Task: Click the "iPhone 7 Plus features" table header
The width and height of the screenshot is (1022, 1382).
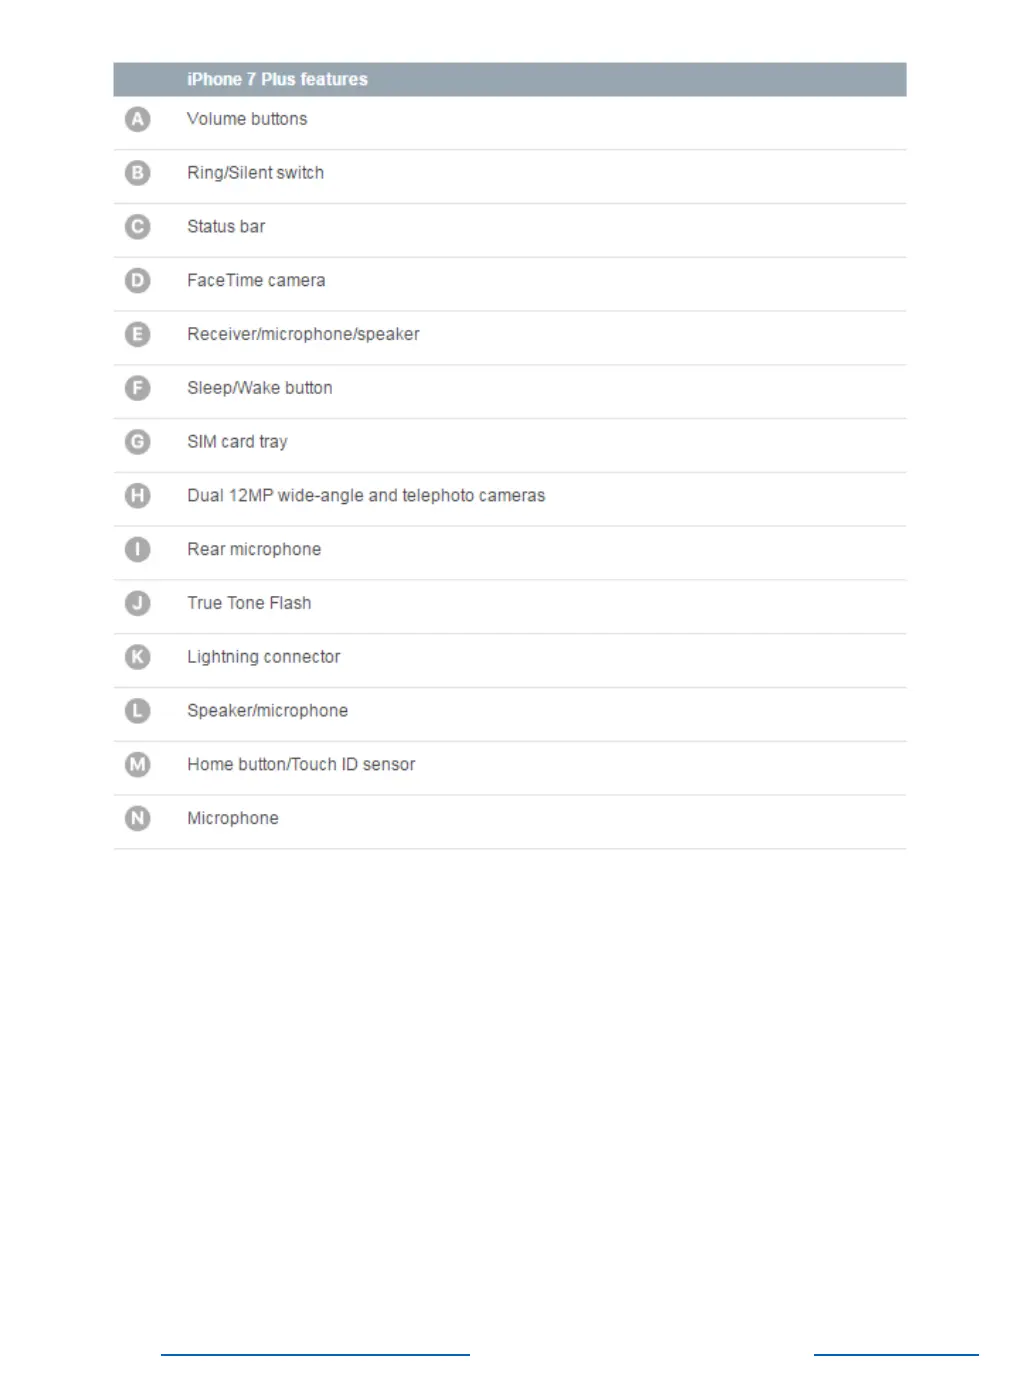Action: click(x=277, y=79)
